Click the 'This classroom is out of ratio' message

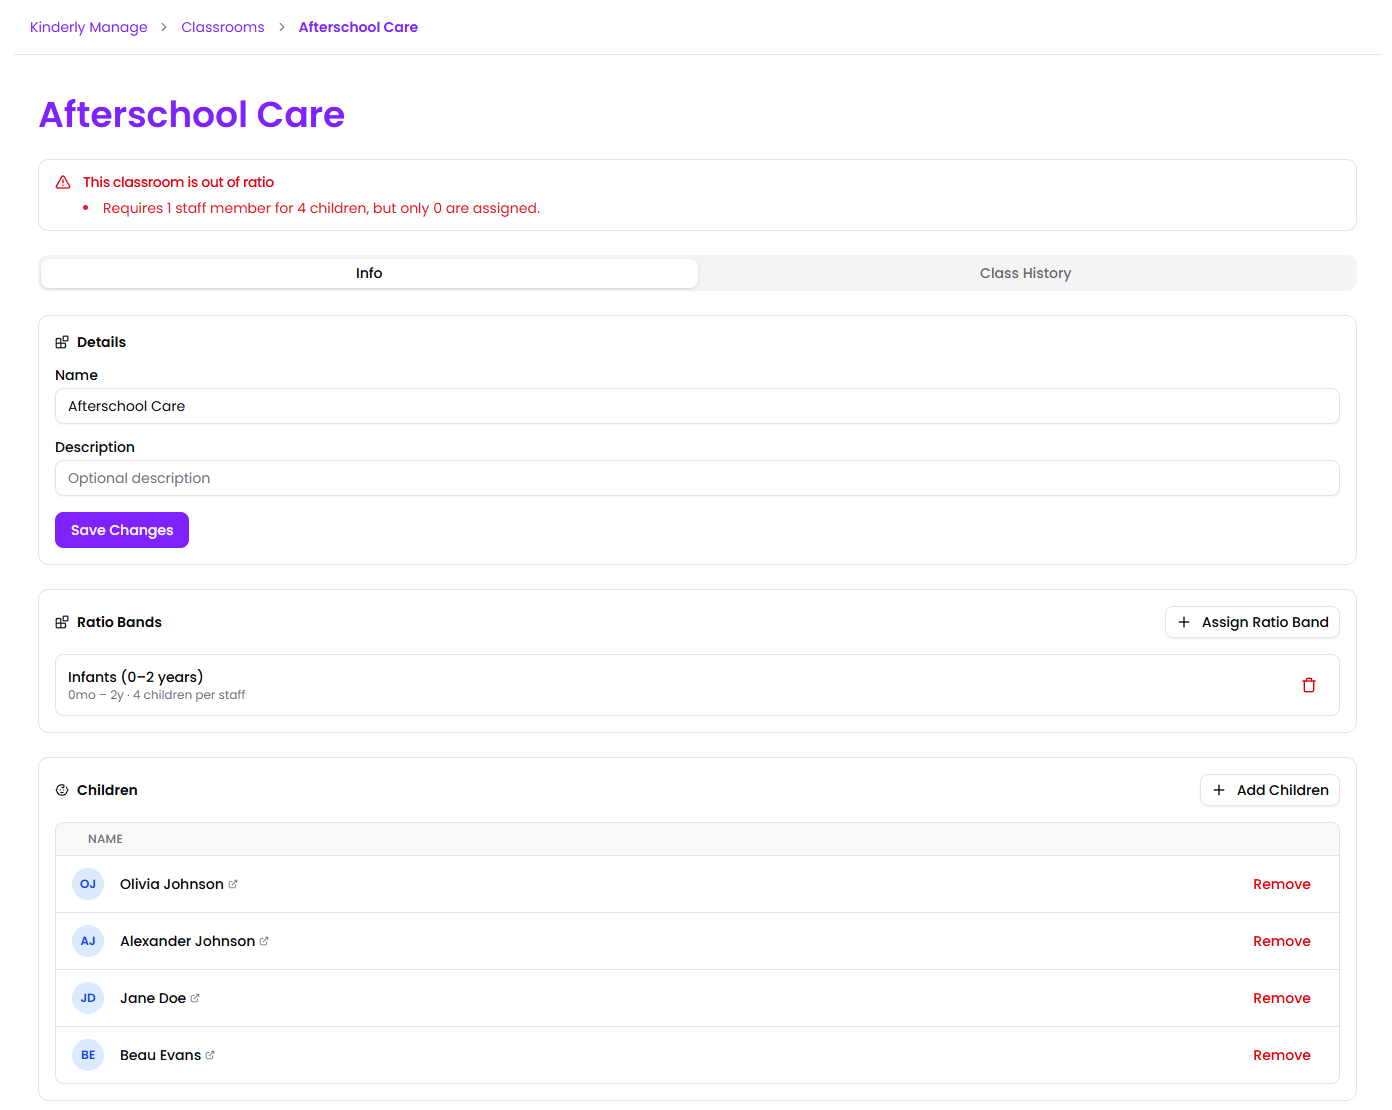coord(178,182)
